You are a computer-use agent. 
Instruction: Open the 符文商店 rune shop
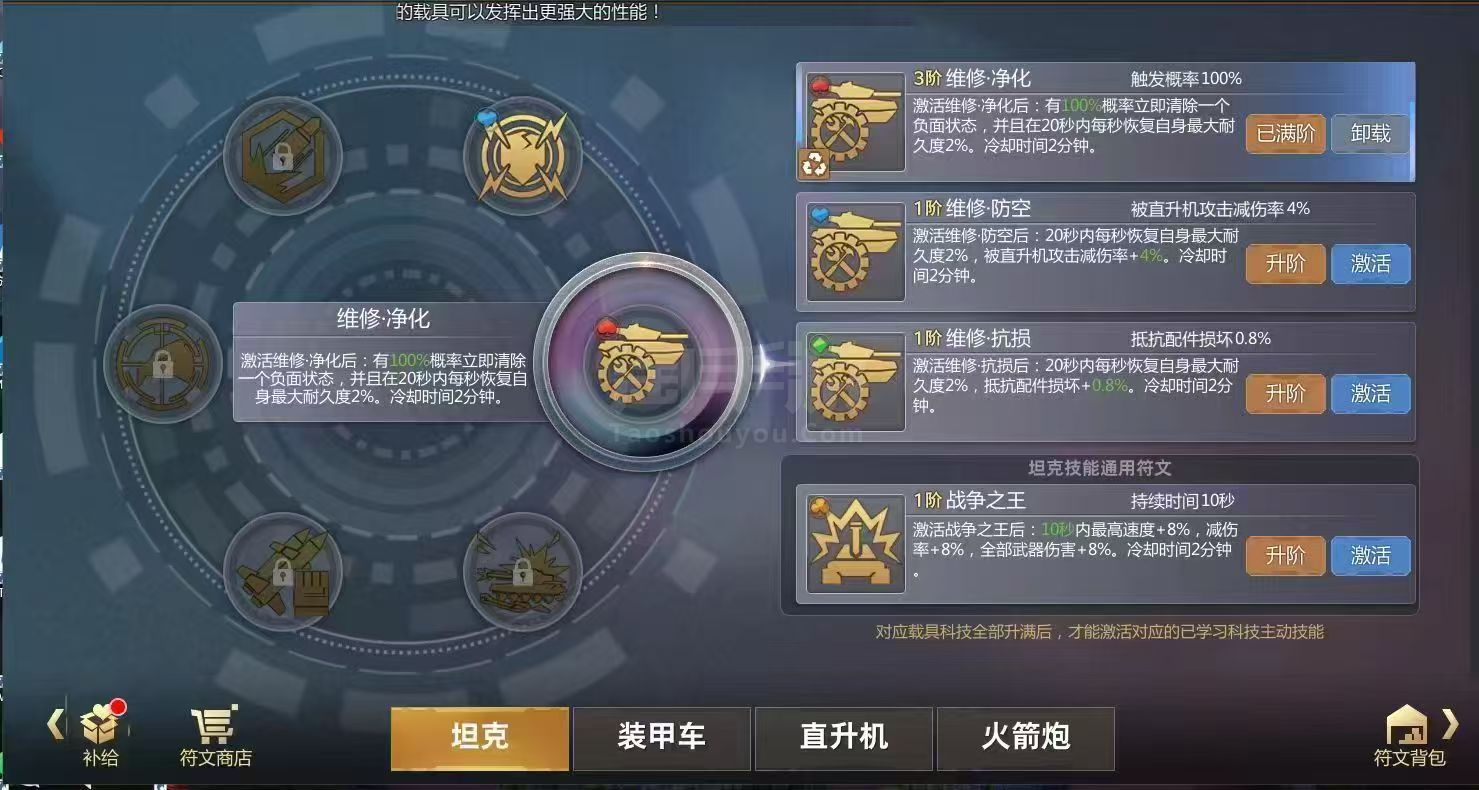[216, 737]
